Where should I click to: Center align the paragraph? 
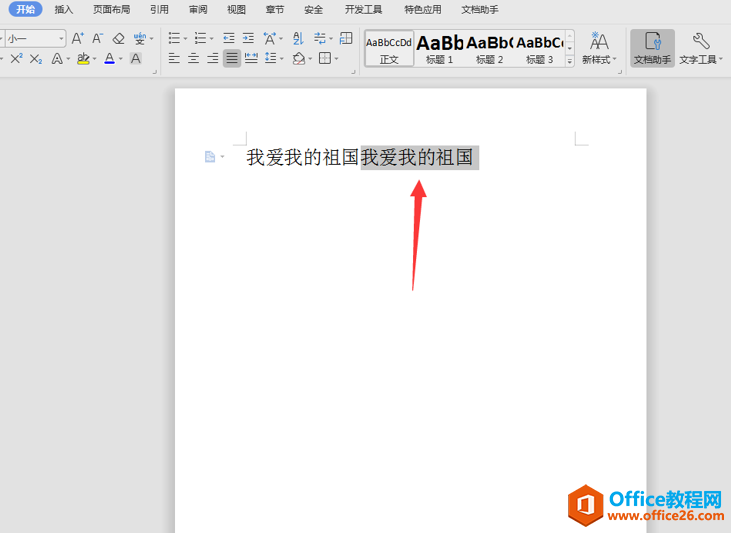point(193,59)
